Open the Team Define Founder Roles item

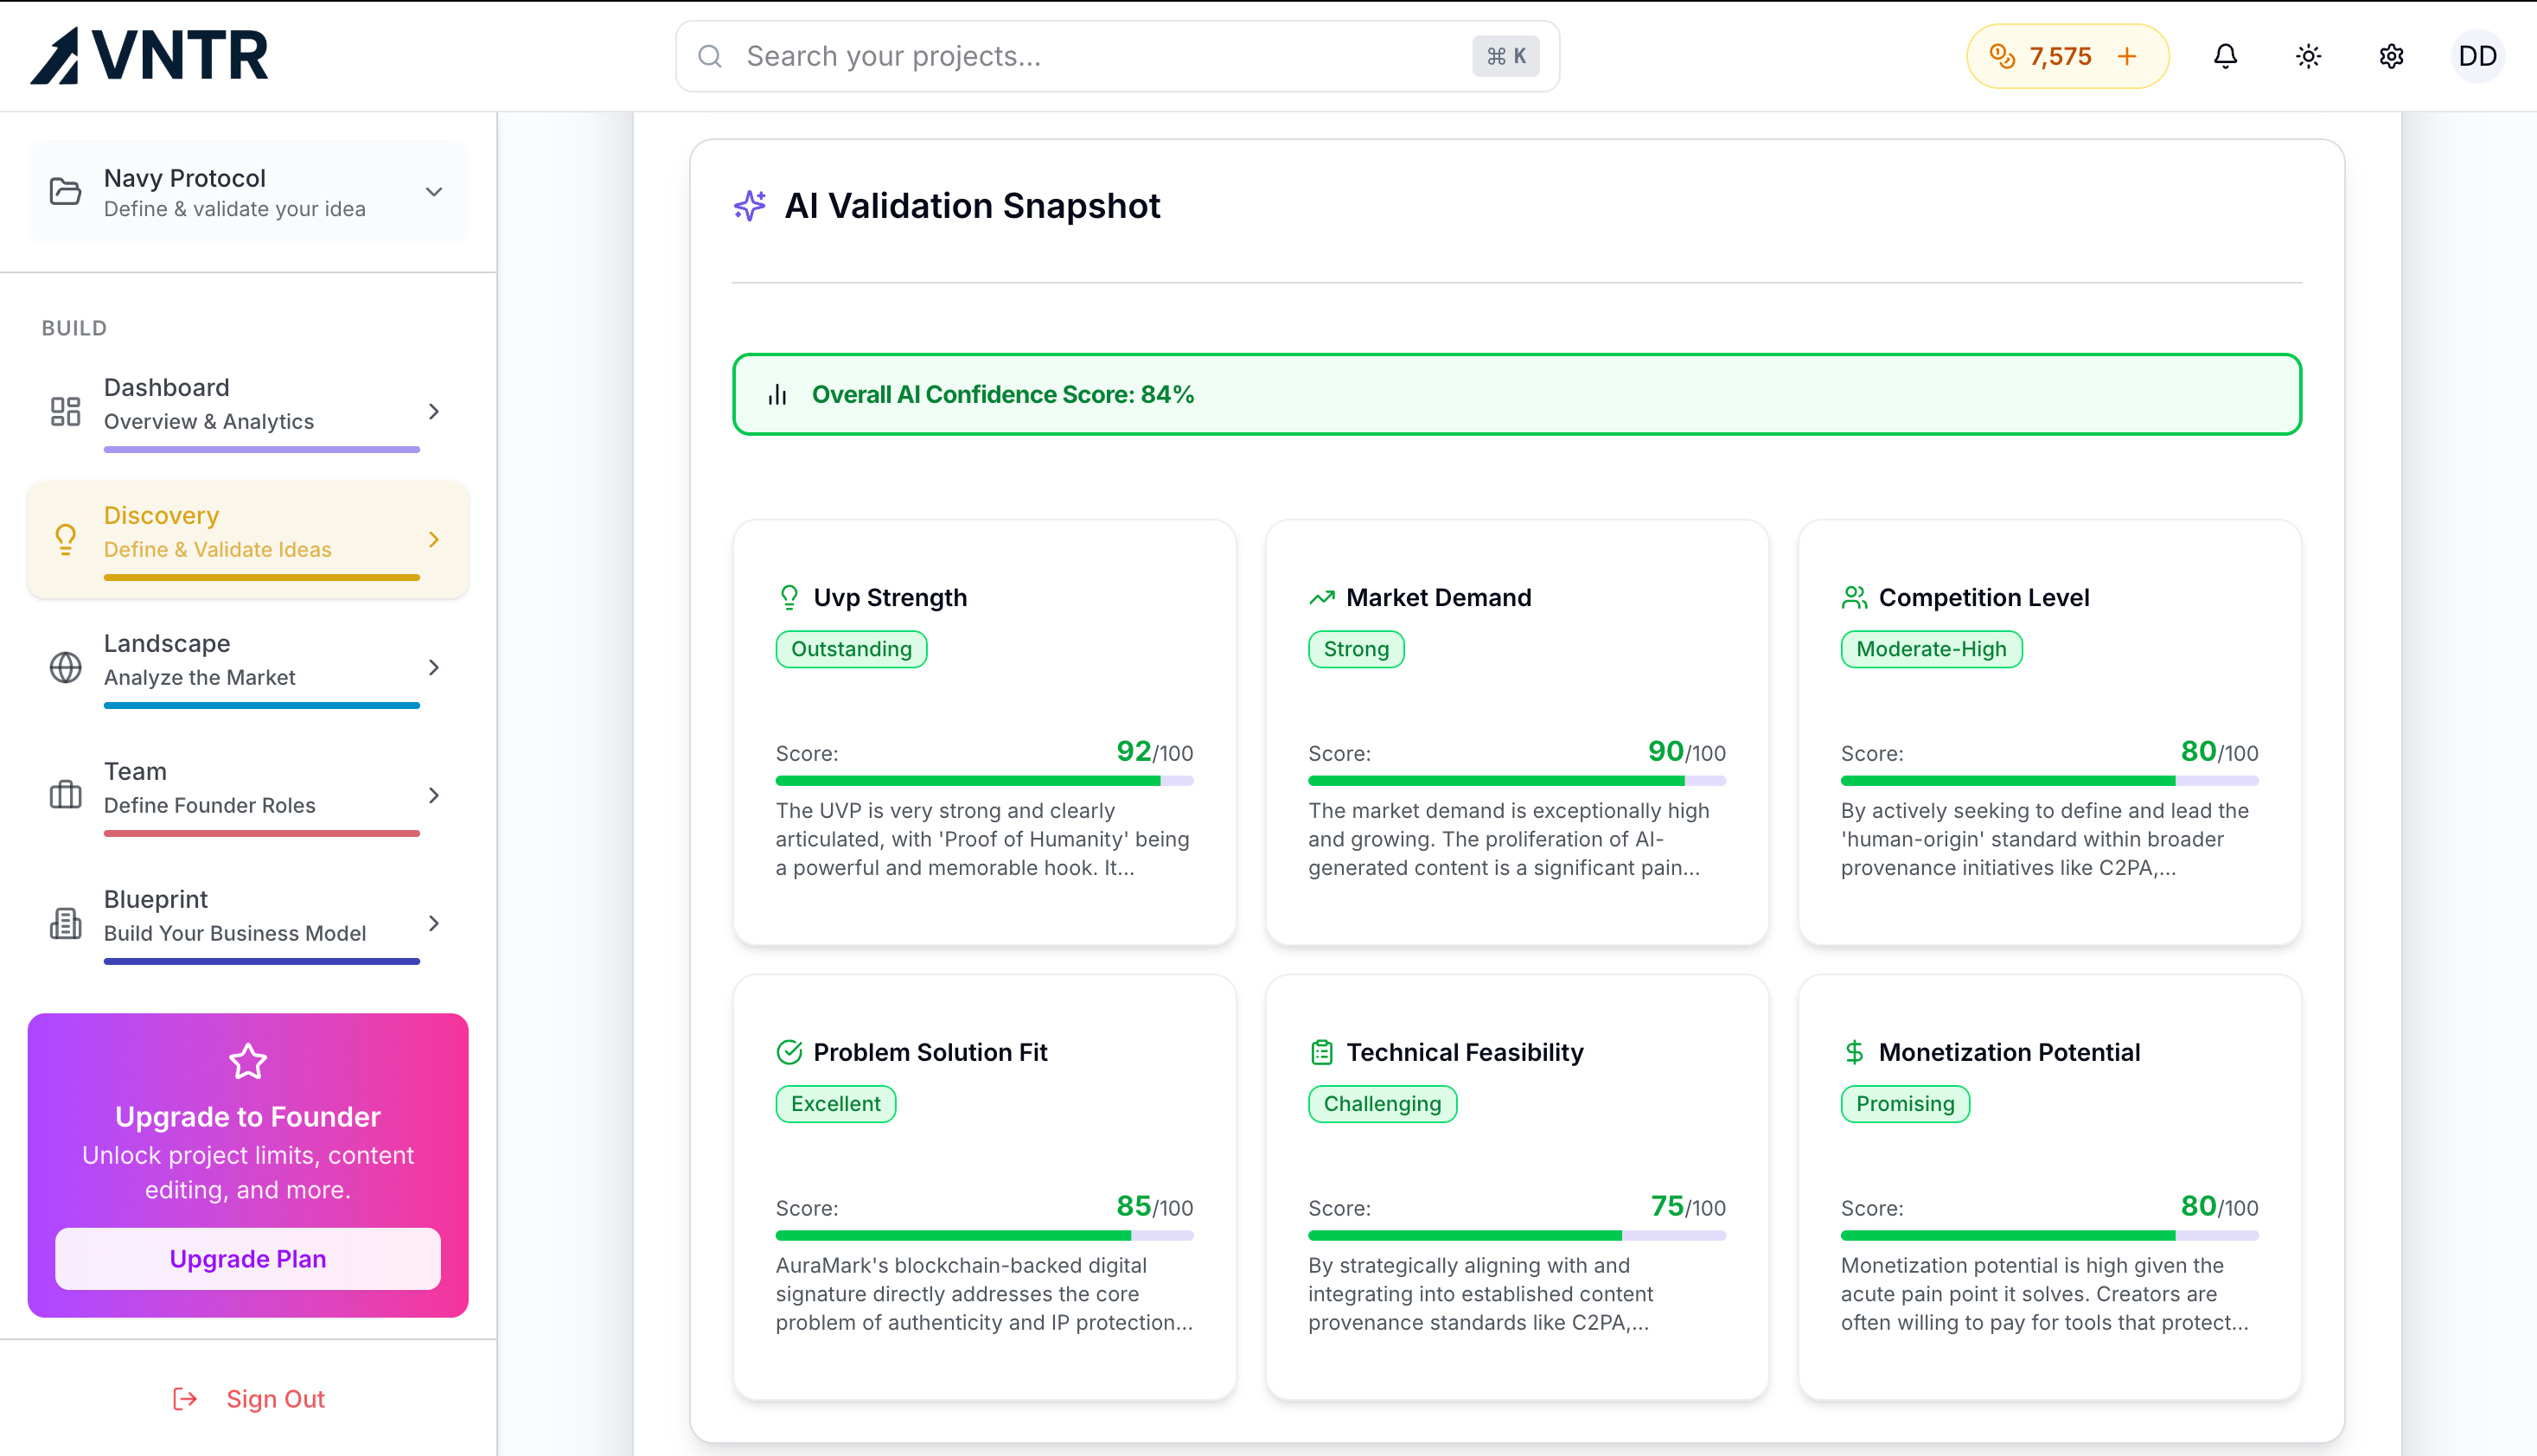[x=247, y=788]
